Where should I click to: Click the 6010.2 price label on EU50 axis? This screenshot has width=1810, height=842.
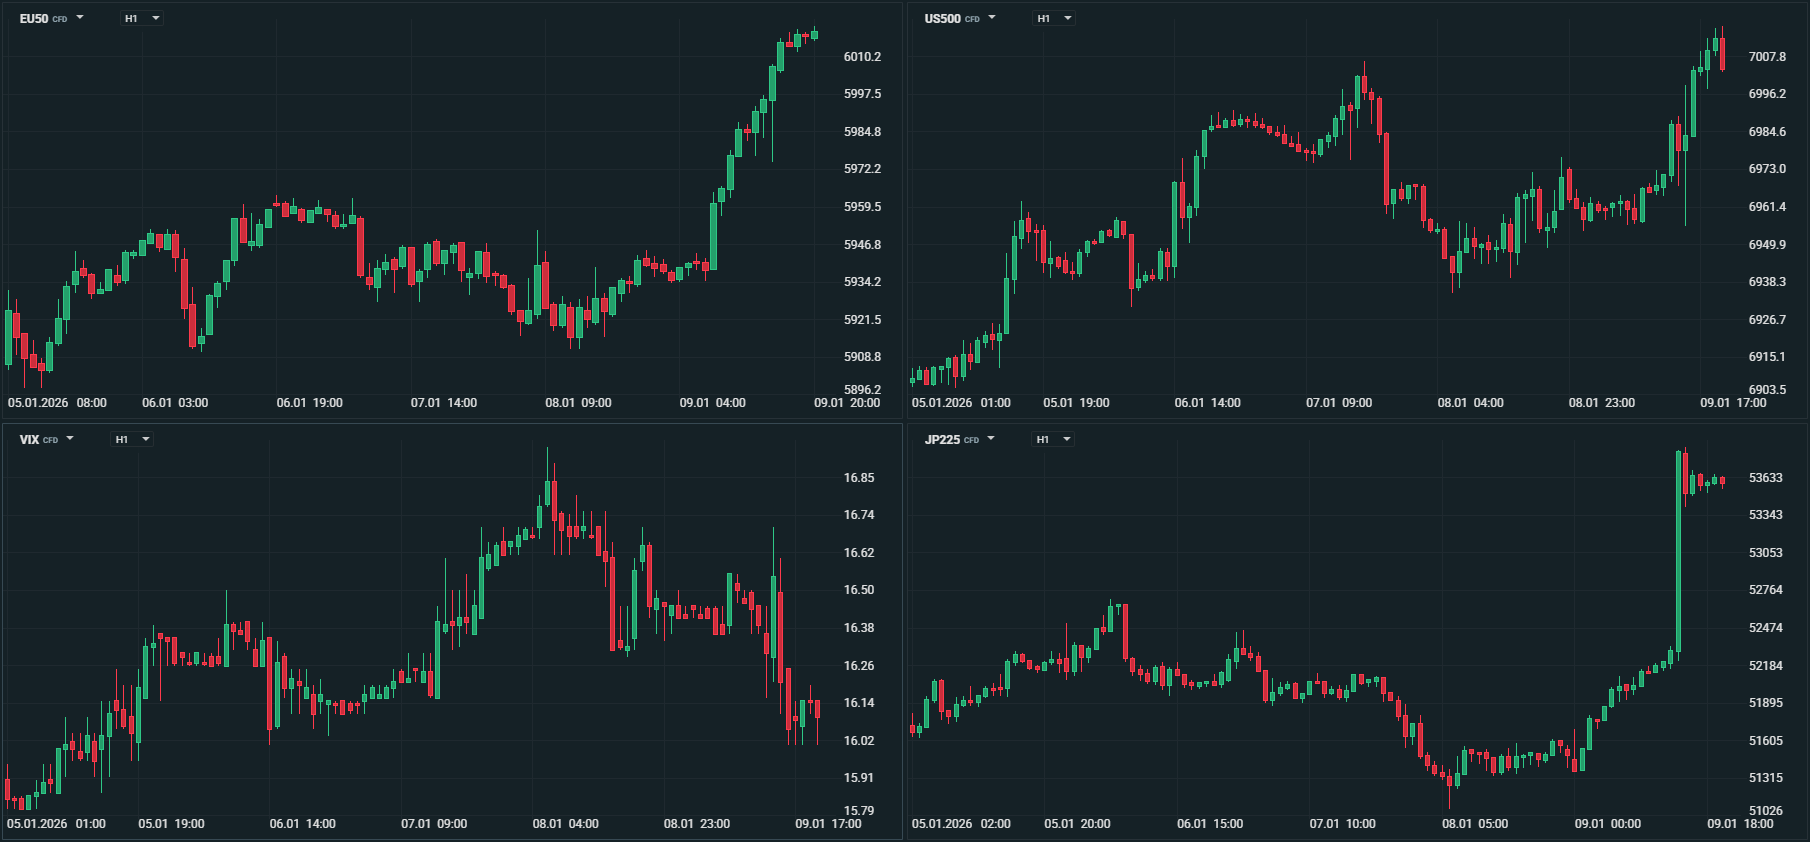[862, 57]
